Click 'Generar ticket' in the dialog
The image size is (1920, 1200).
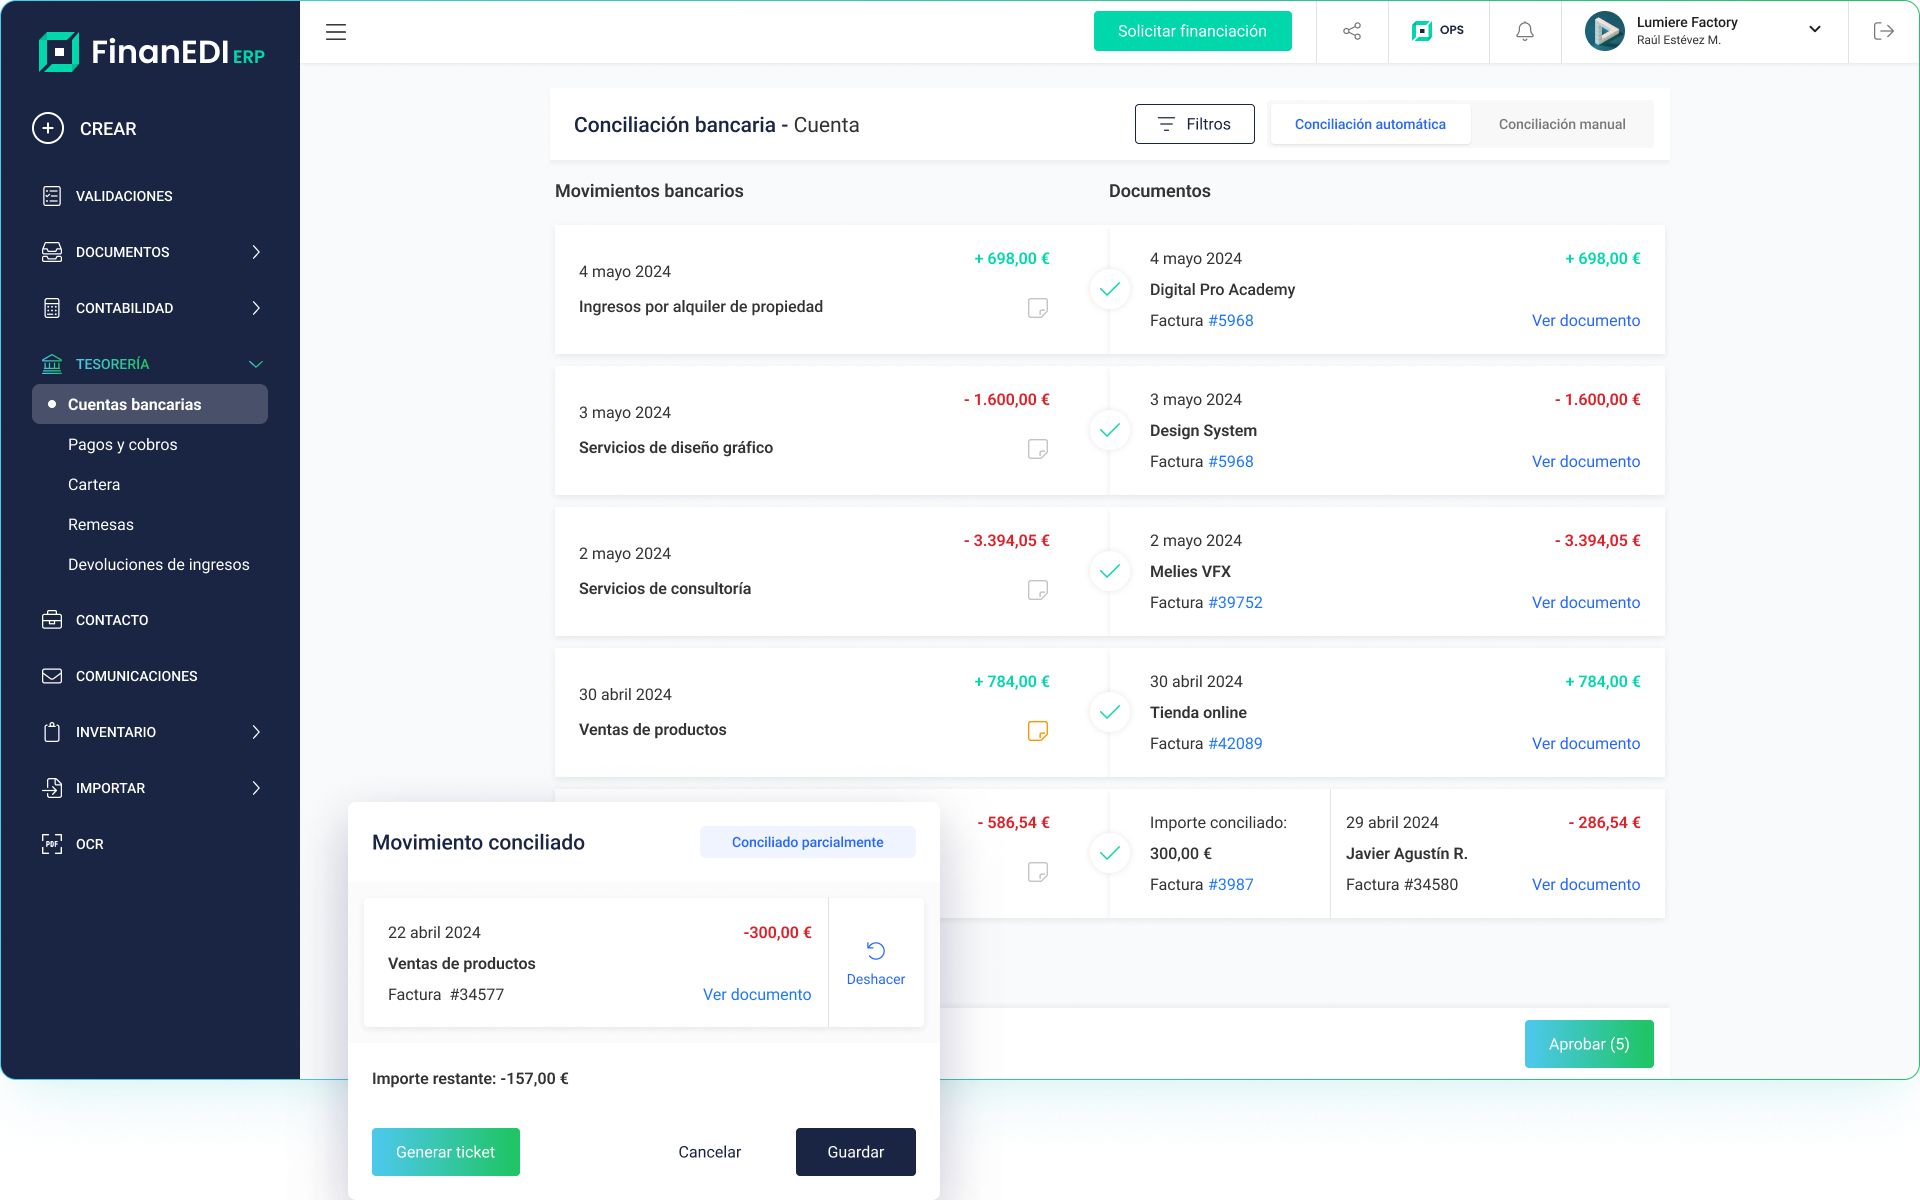[445, 1151]
